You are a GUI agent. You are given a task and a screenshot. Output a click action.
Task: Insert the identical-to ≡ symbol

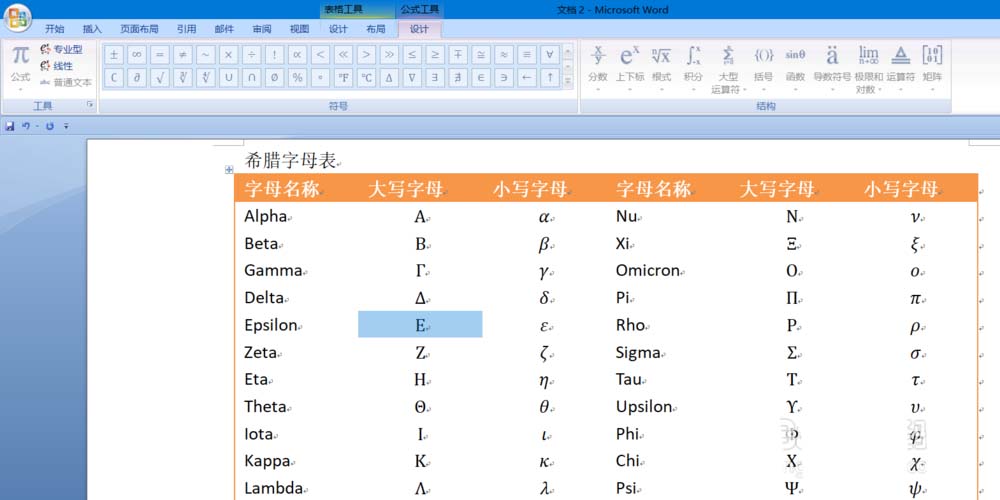coord(527,55)
